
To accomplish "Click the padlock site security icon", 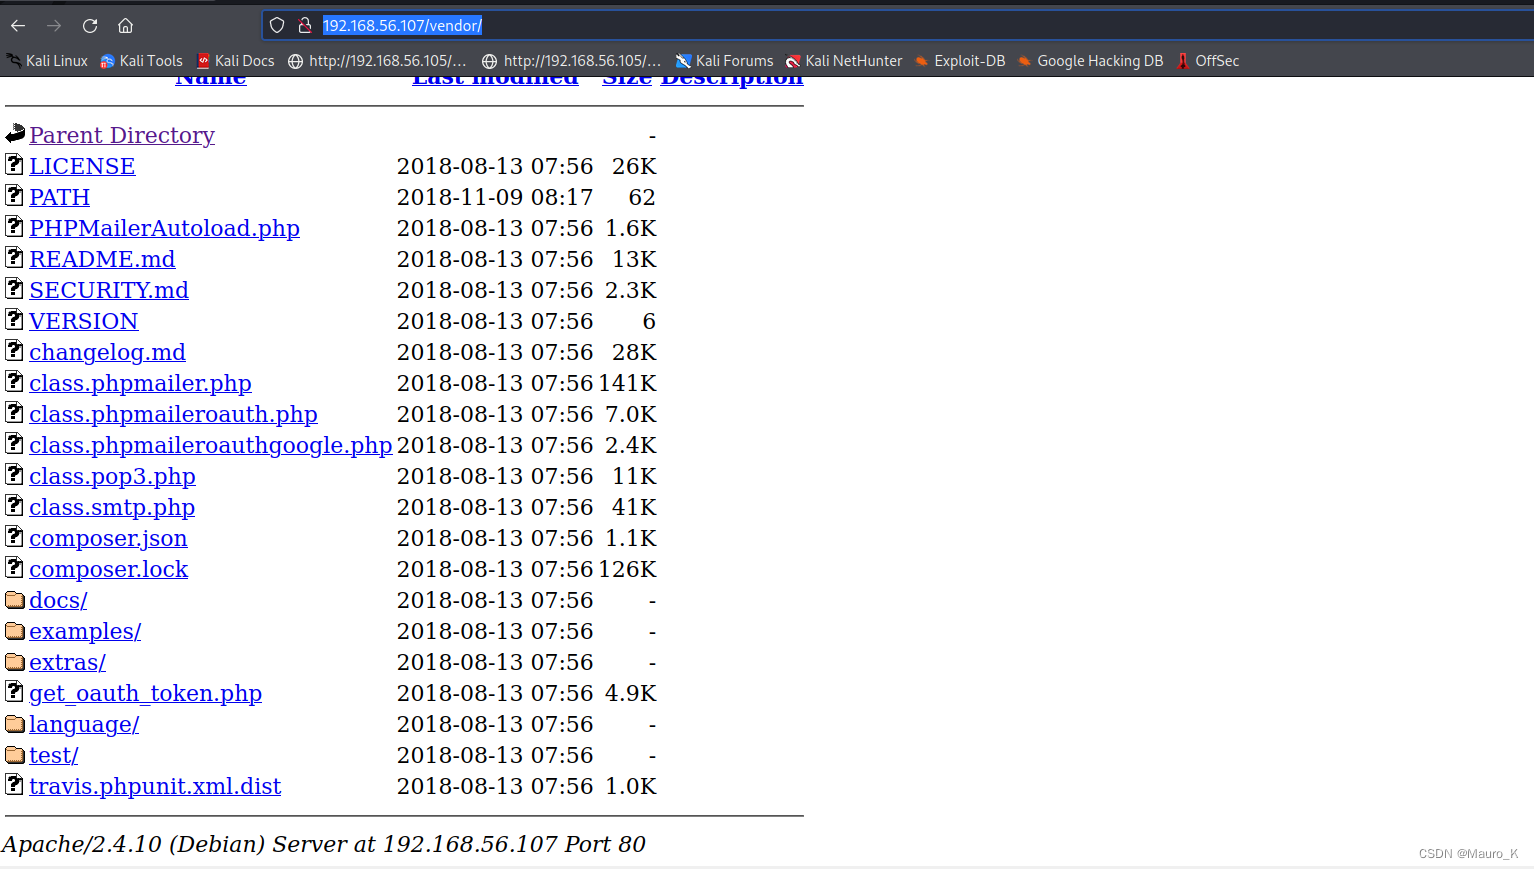I will [x=305, y=25].
